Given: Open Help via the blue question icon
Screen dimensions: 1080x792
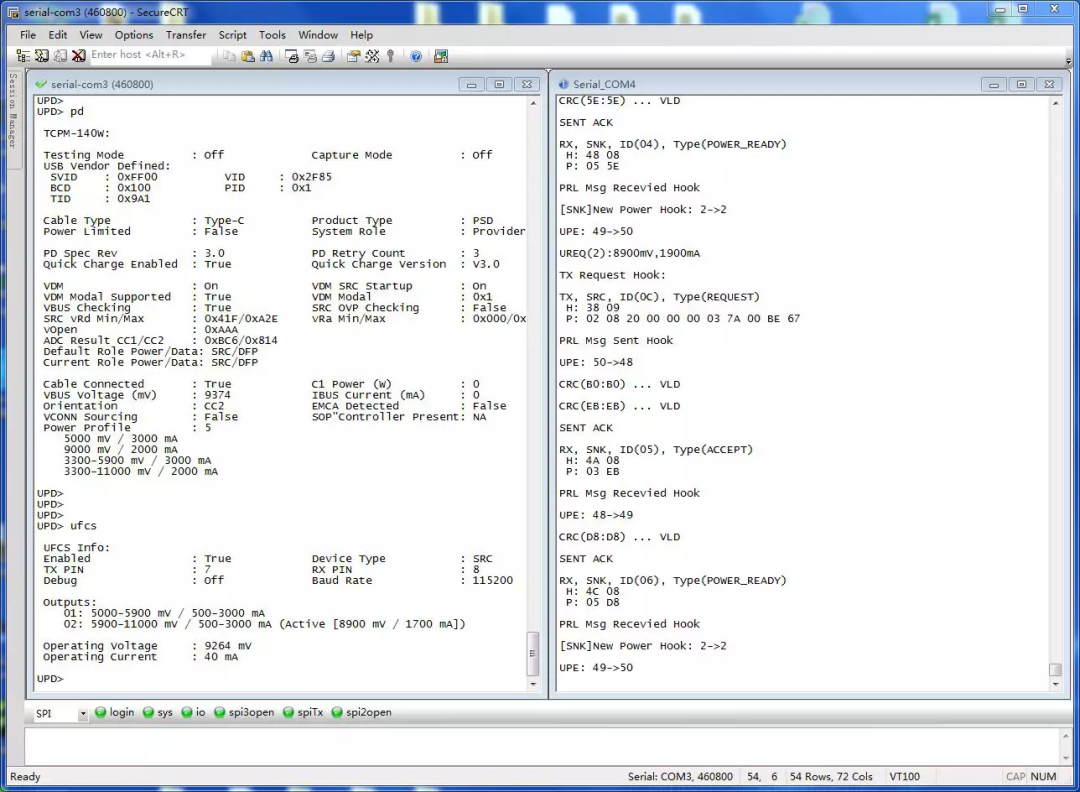Looking at the screenshot, I should tap(416, 56).
